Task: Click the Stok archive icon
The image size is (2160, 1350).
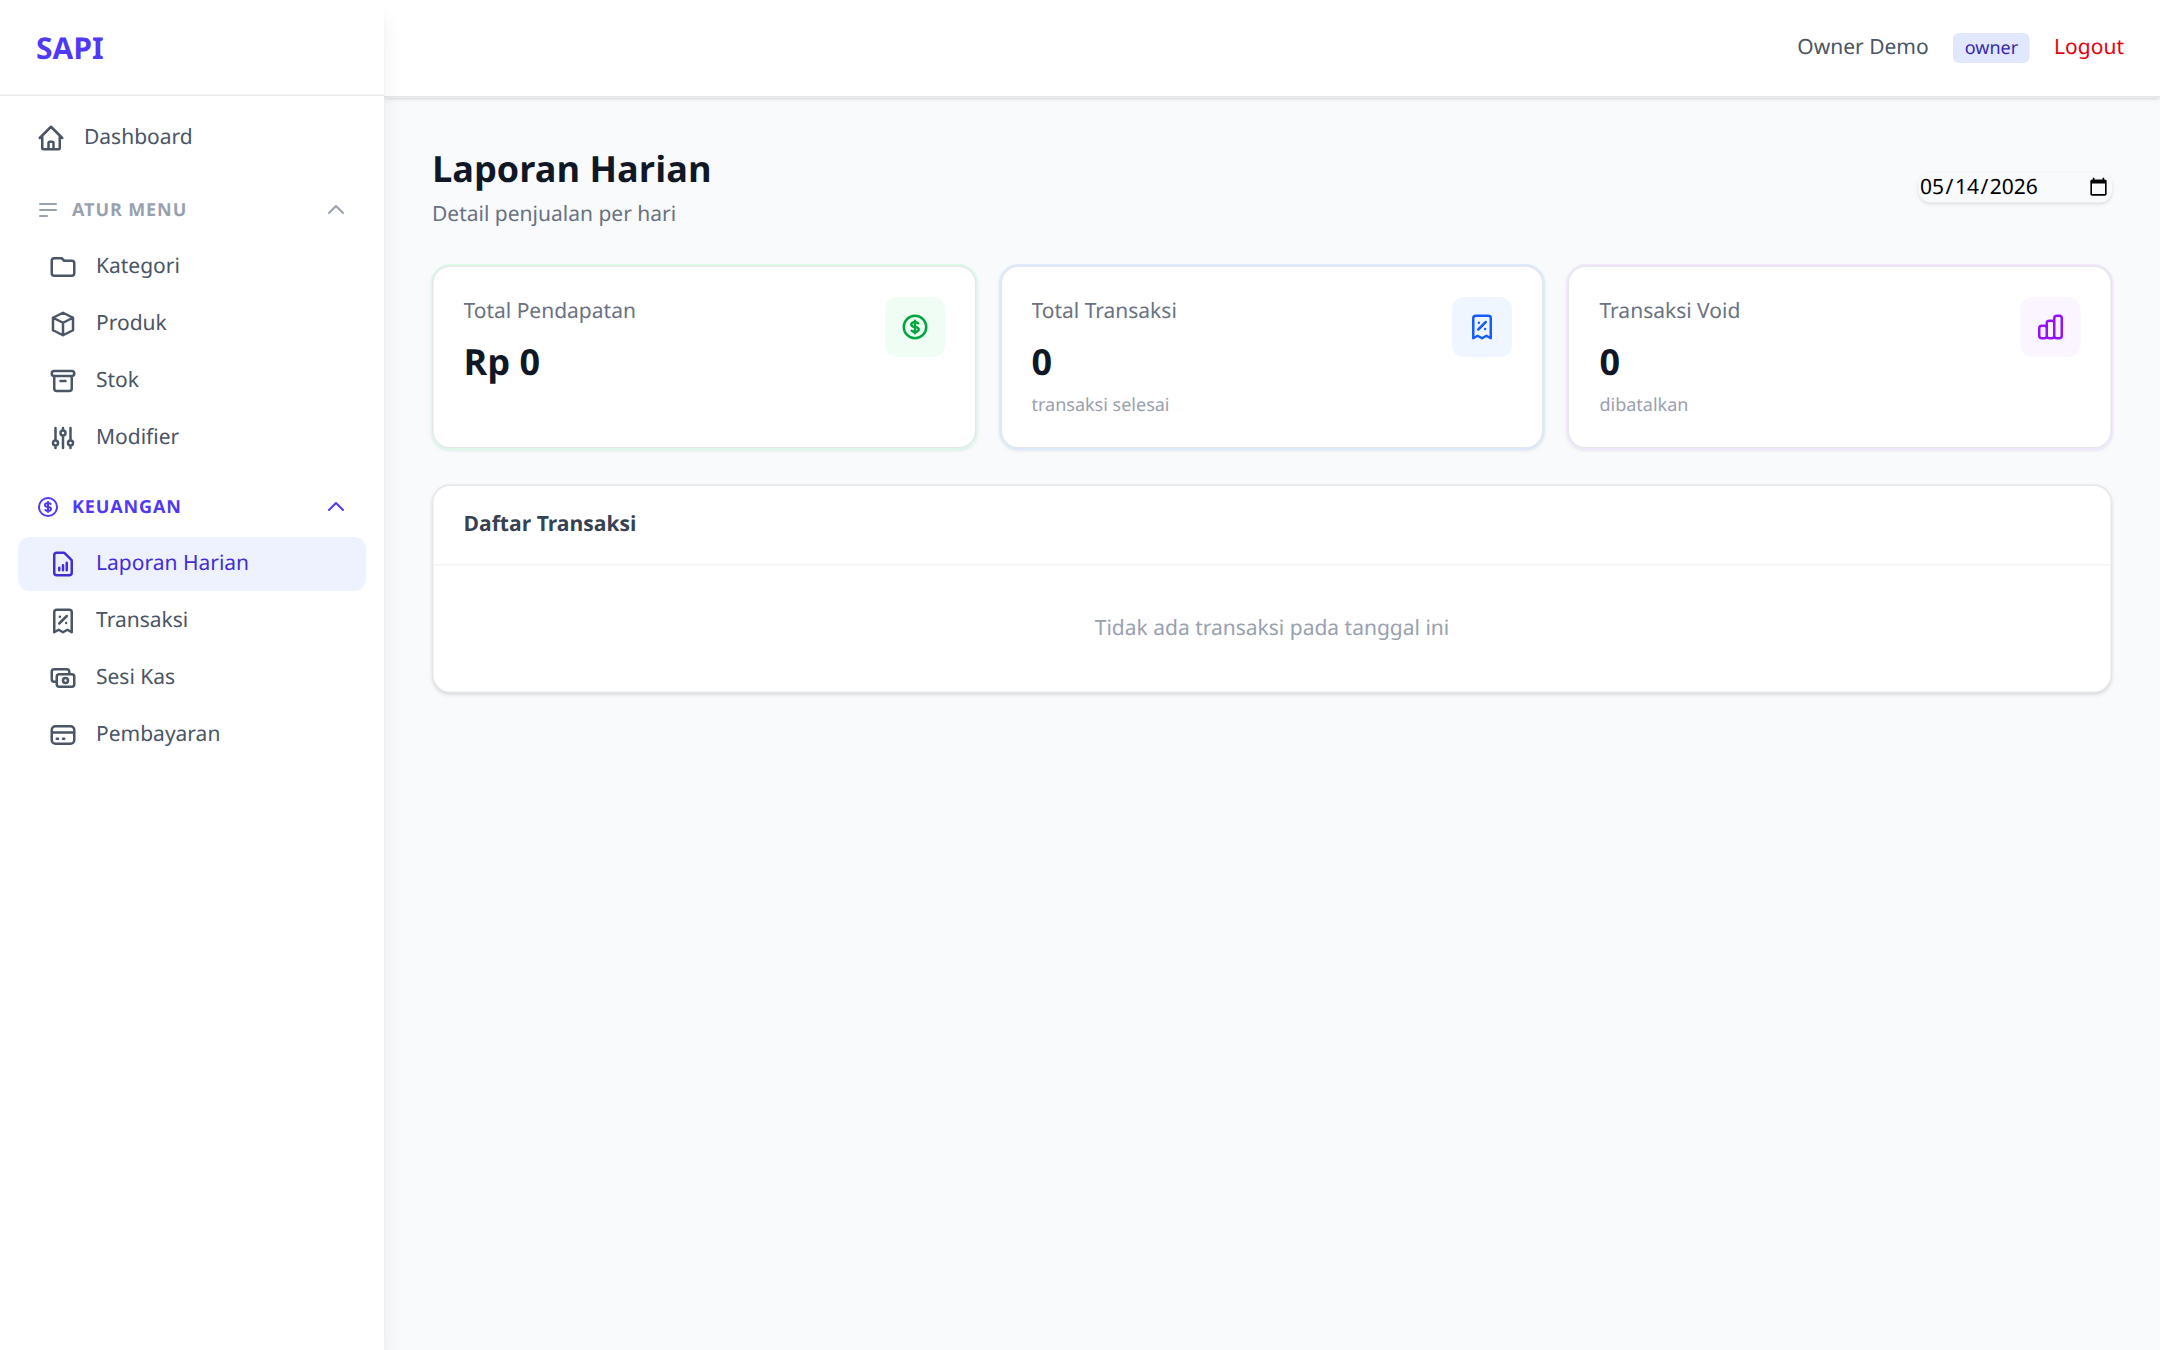Action: point(63,381)
